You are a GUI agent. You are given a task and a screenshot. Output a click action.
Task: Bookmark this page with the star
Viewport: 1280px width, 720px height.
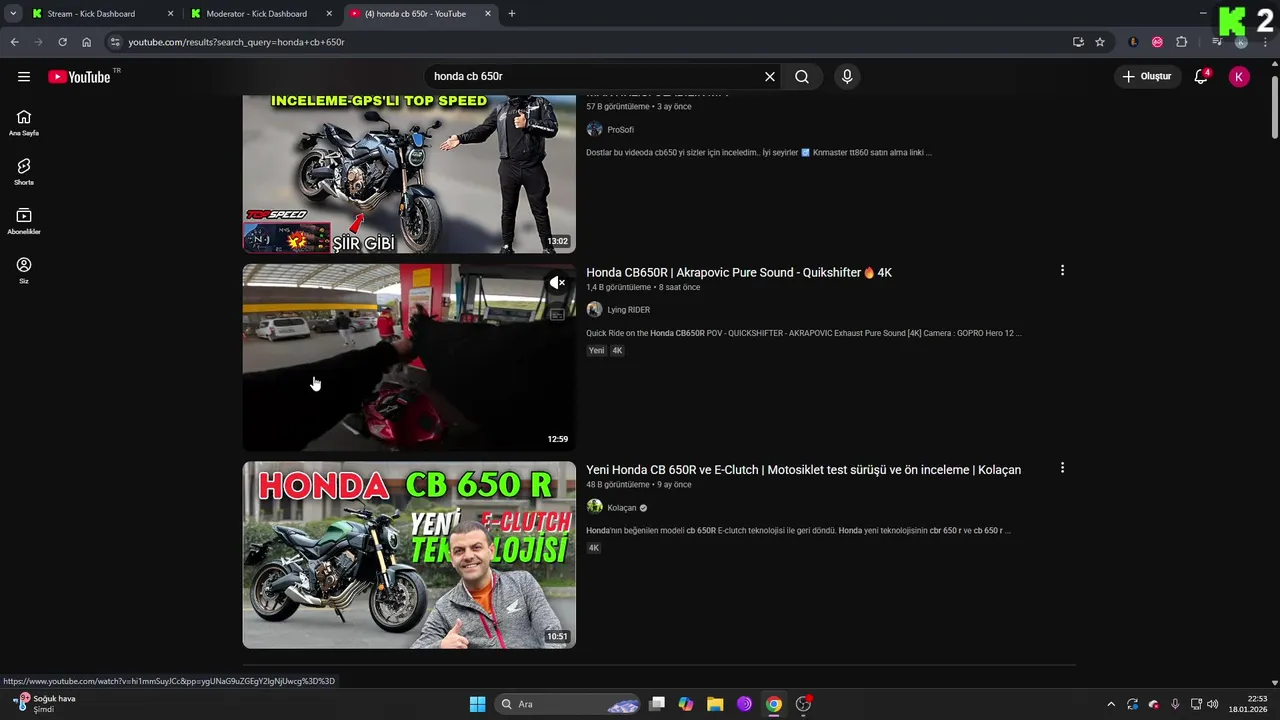click(x=1100, y=42)
